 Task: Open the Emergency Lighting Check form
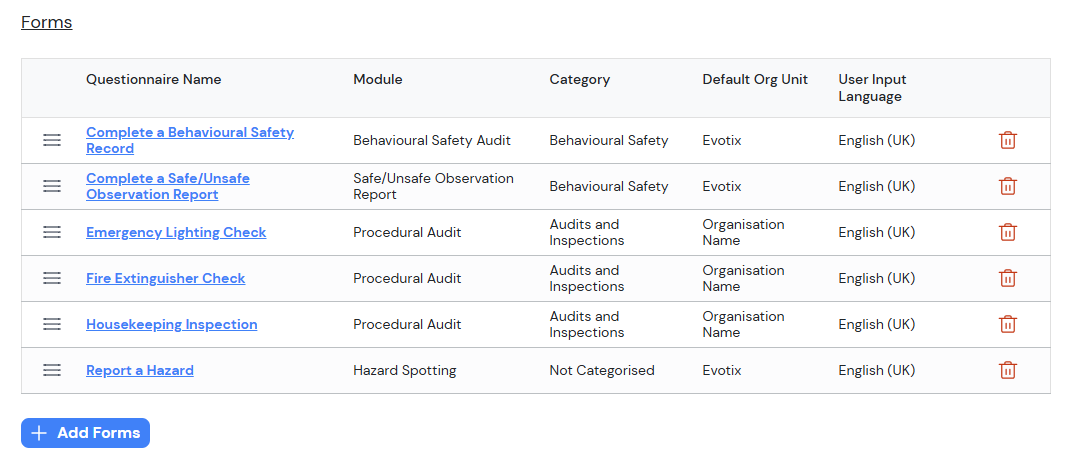pyautogui.click(x=176, y=232)
